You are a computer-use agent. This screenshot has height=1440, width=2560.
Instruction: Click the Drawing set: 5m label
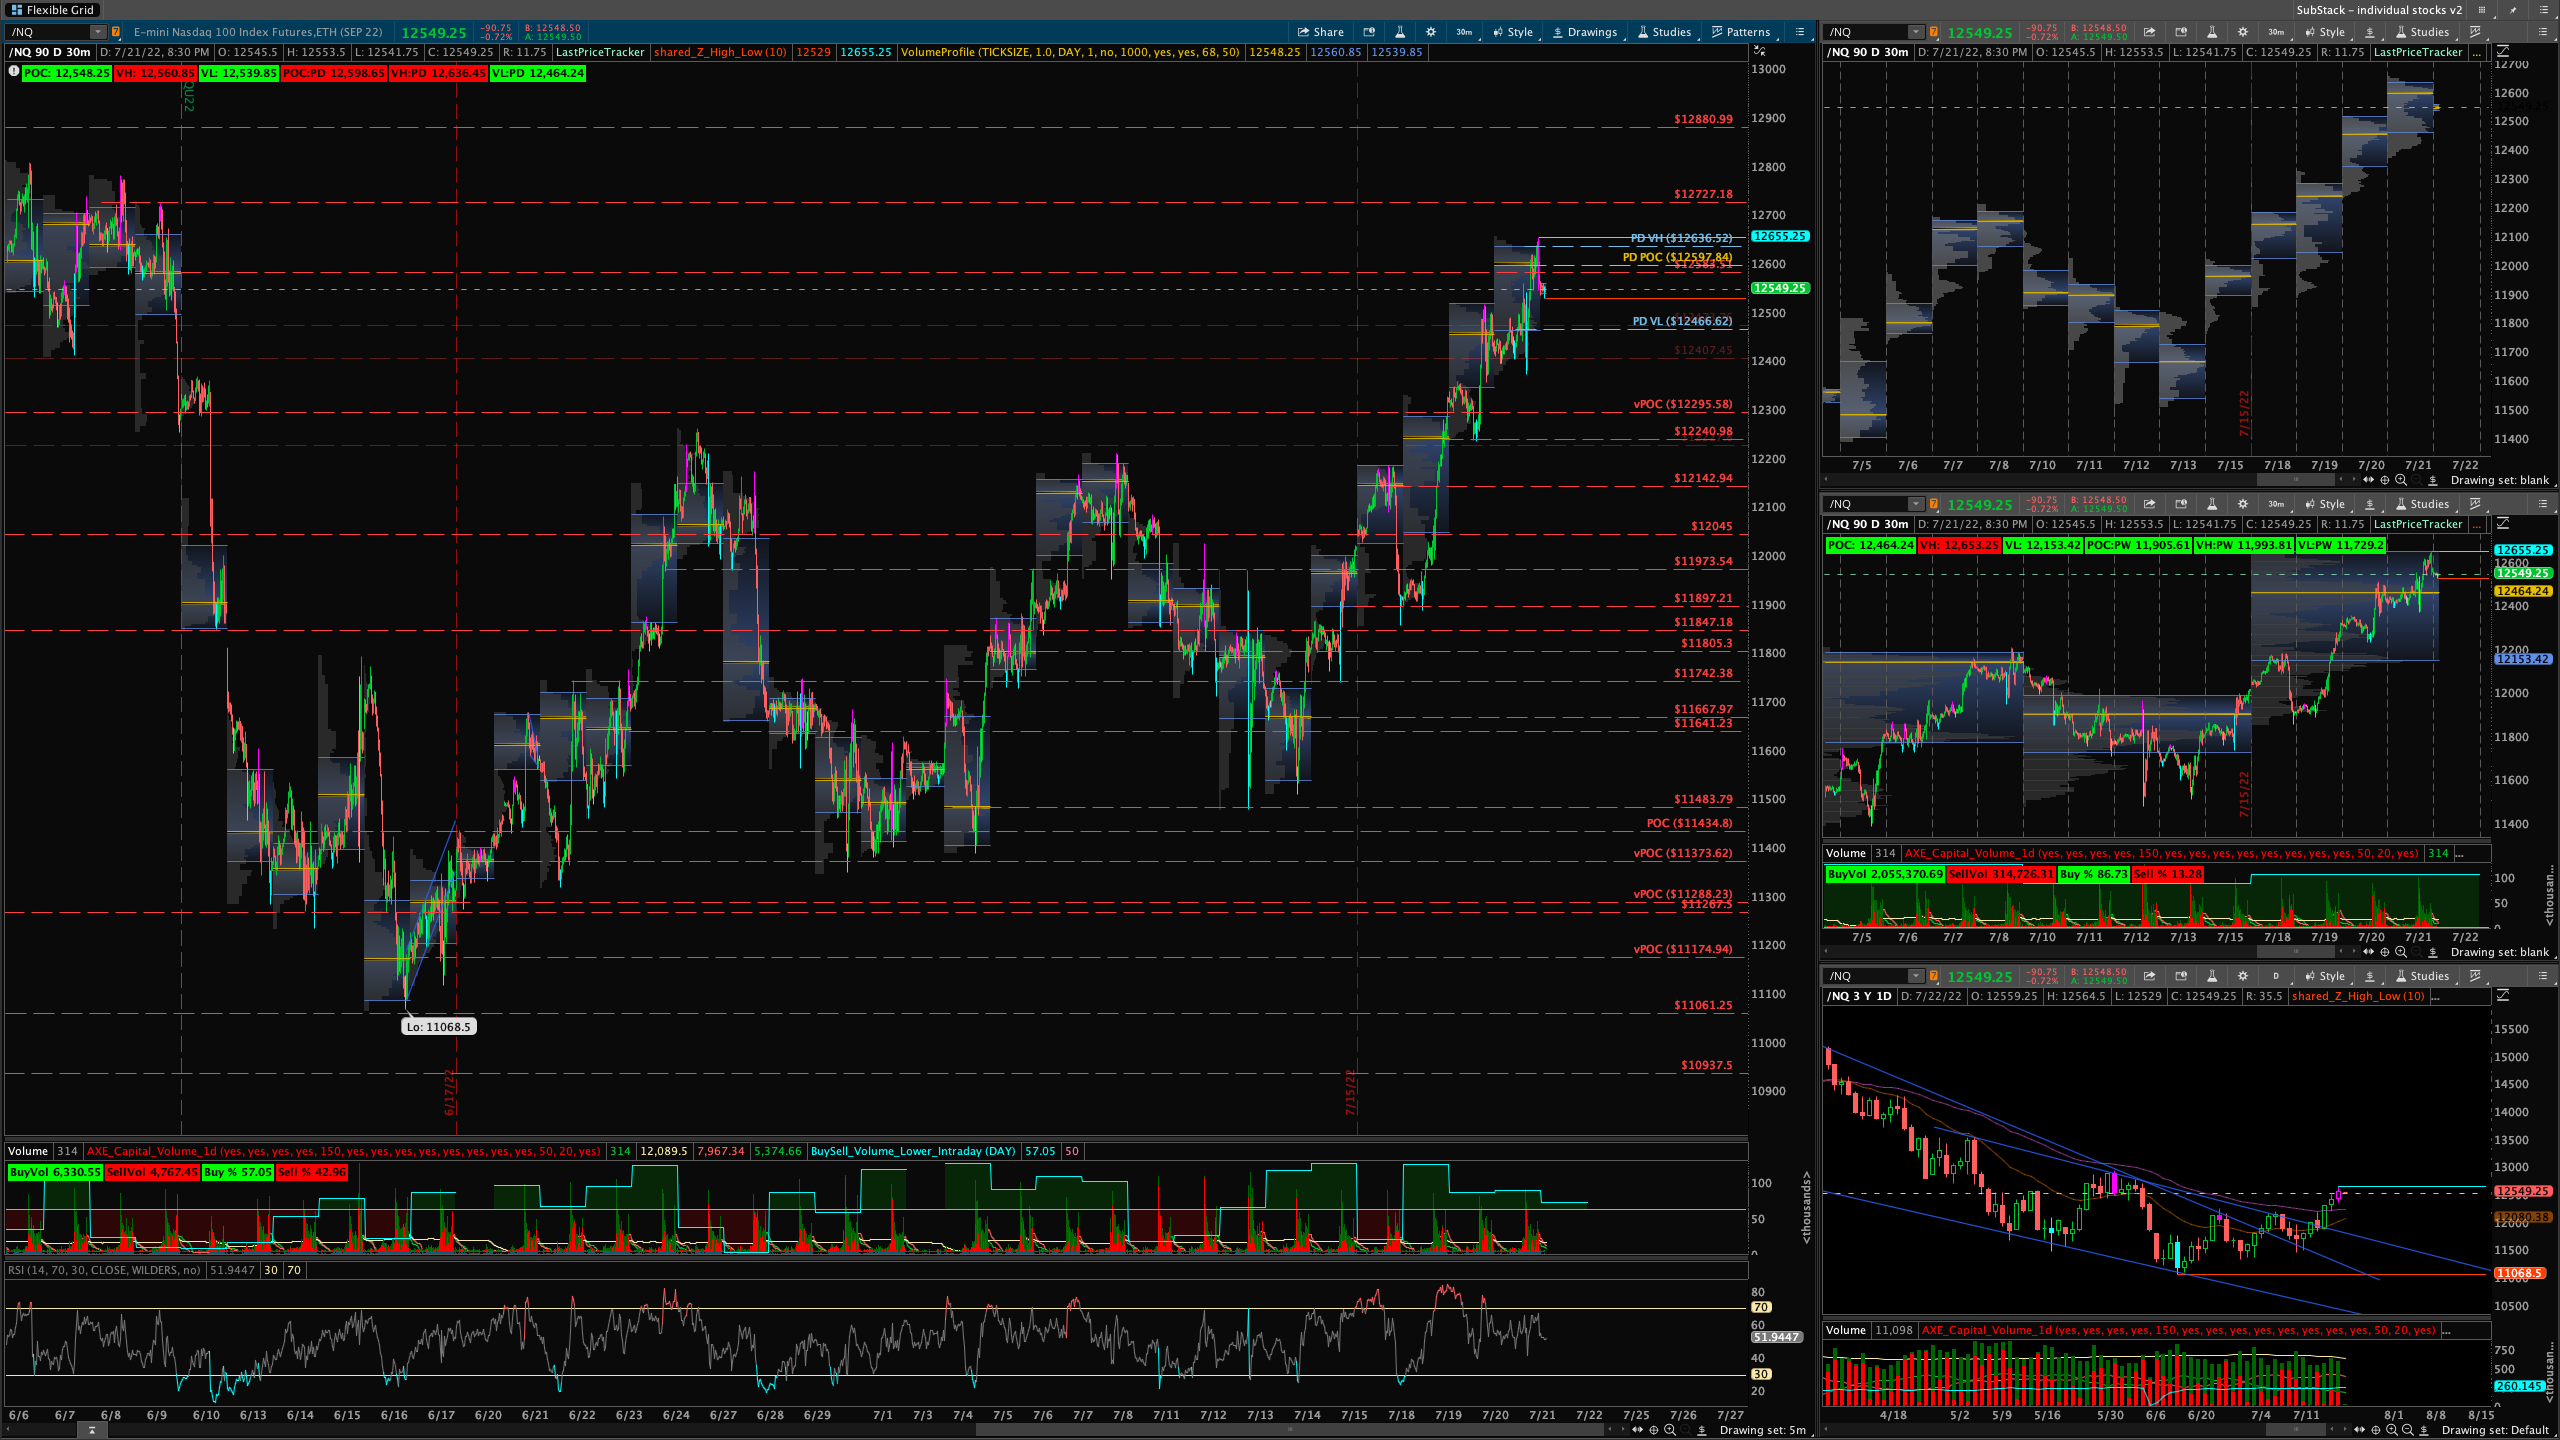click(x=1762, y=1430)
